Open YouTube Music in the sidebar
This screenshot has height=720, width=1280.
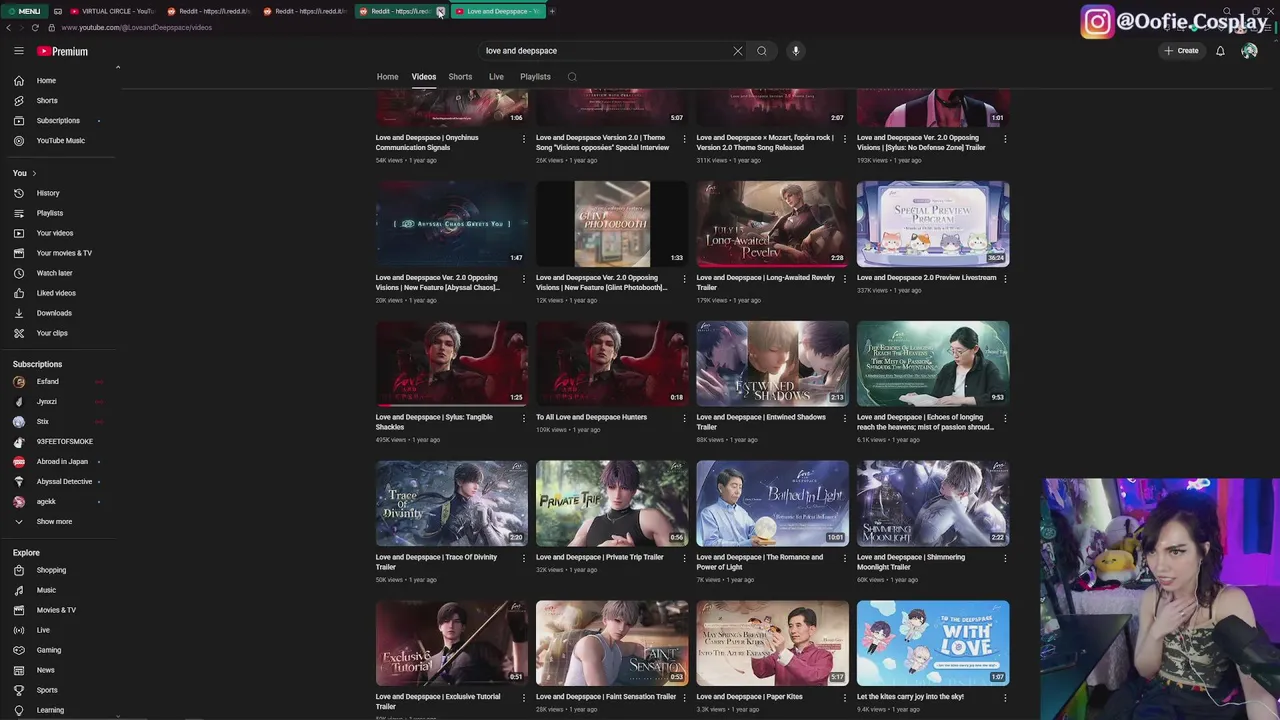click(59, 141)
